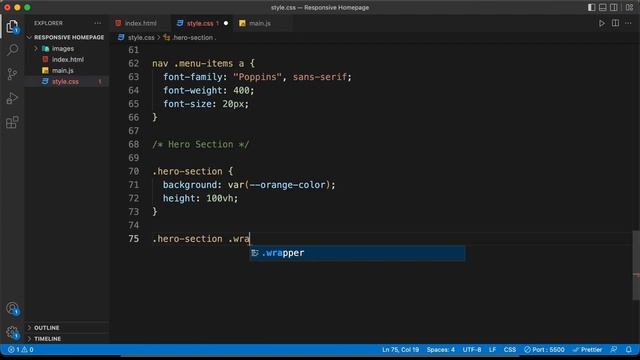Open index.html in the explorer
Image resolution: width=640 pixels, height=360 pixels.
(68, 60)
